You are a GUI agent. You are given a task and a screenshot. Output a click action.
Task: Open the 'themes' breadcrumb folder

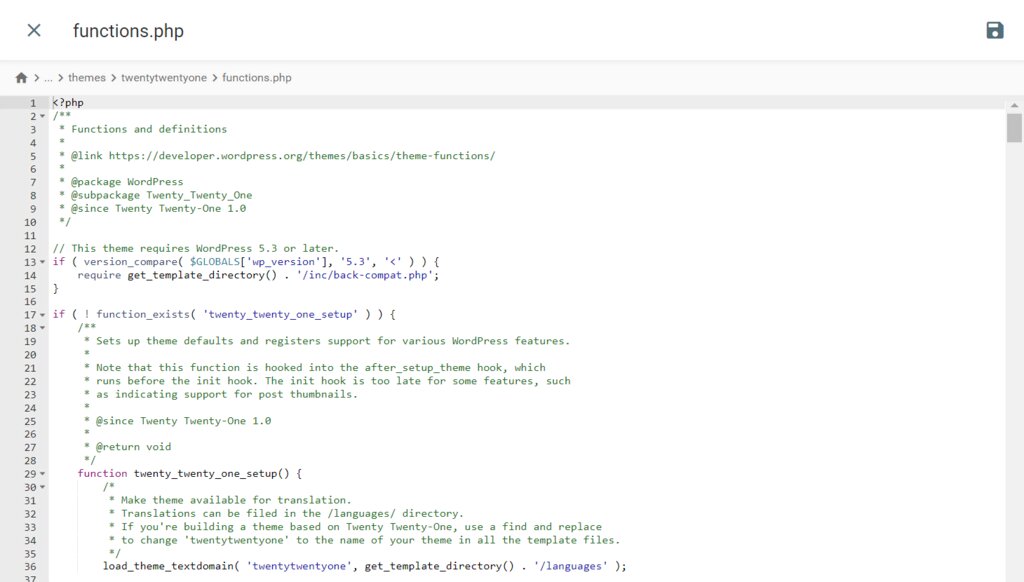pyautogui.click(x=87, y=78)
